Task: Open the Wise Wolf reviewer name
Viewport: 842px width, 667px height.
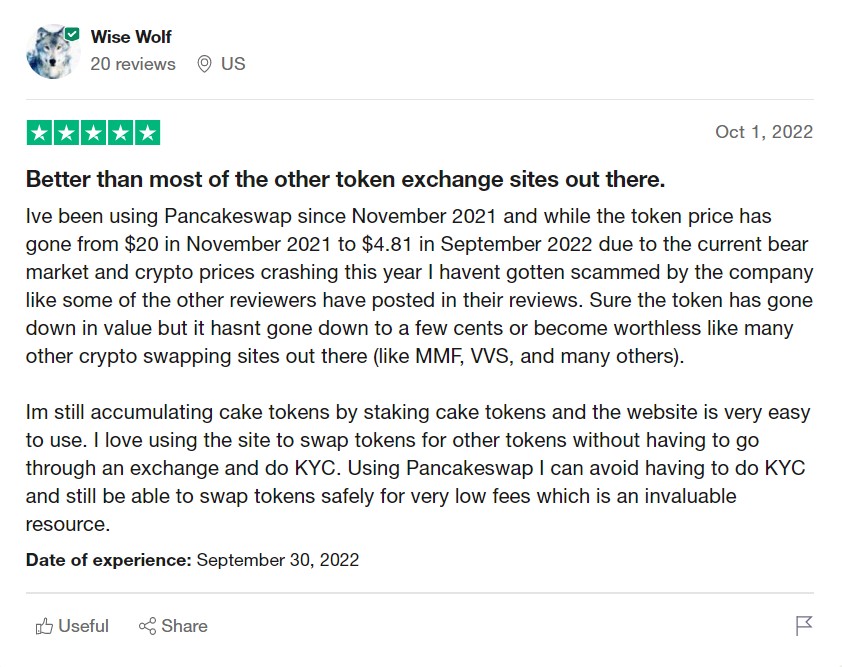Action: pos(131,37)
